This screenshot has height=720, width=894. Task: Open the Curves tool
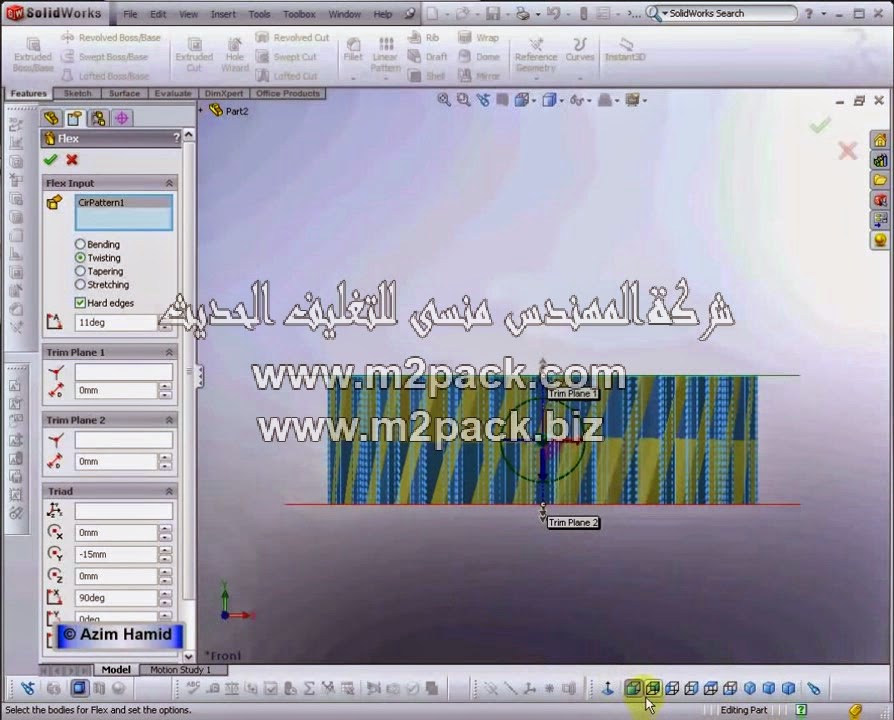[x=580, y=50]
